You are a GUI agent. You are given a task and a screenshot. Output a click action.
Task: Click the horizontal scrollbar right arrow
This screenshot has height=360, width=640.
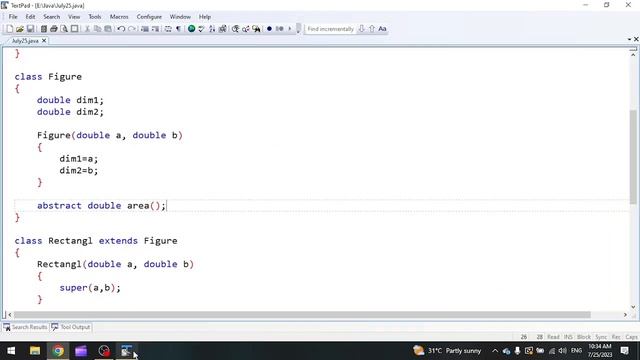[625, 315]
